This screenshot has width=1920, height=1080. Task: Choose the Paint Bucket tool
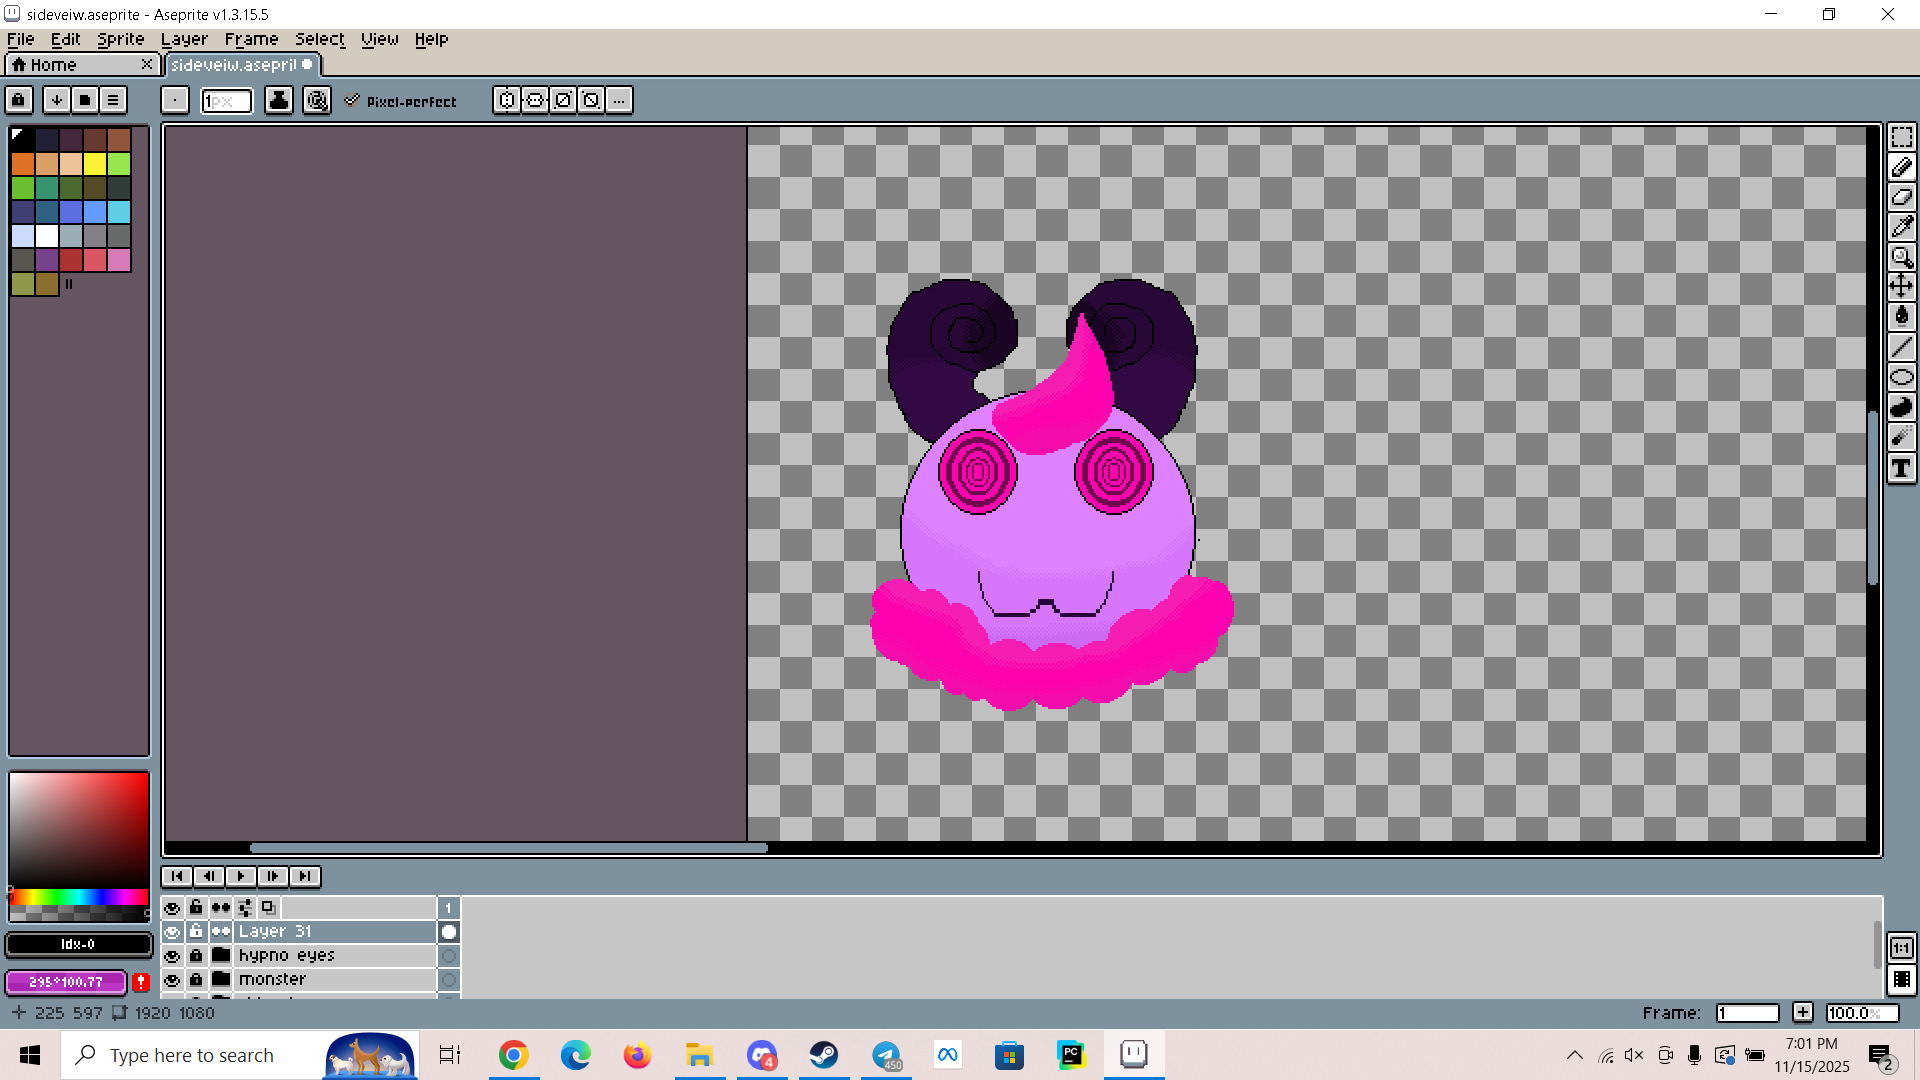pos(1901,317)
